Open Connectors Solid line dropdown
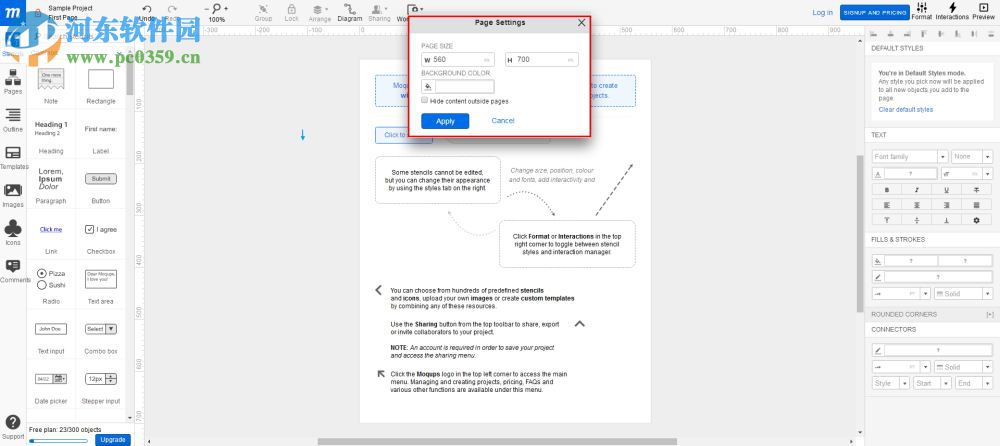 pyautogui.click(x=963, y=367)
